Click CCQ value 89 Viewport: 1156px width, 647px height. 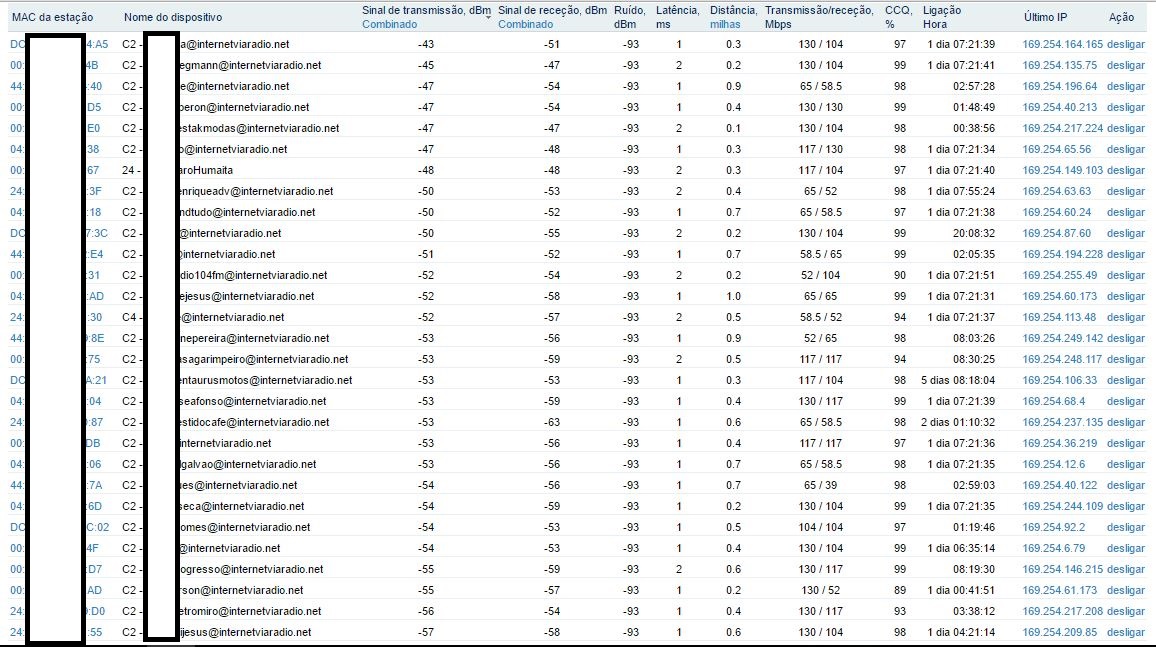coord(899,590)
